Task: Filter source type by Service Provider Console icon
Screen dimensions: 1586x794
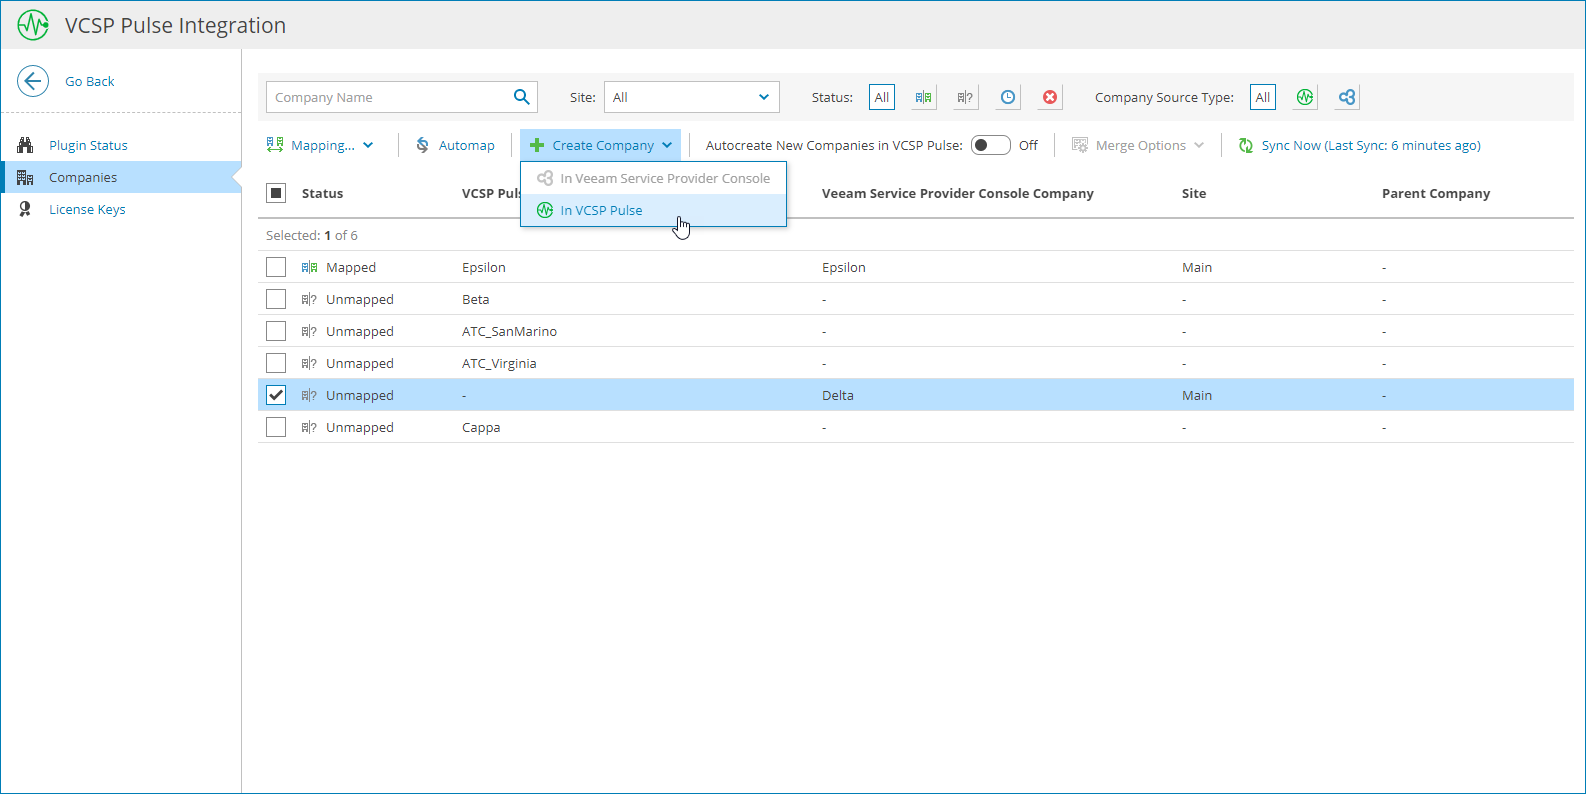Action: [x=1347, y=97]
